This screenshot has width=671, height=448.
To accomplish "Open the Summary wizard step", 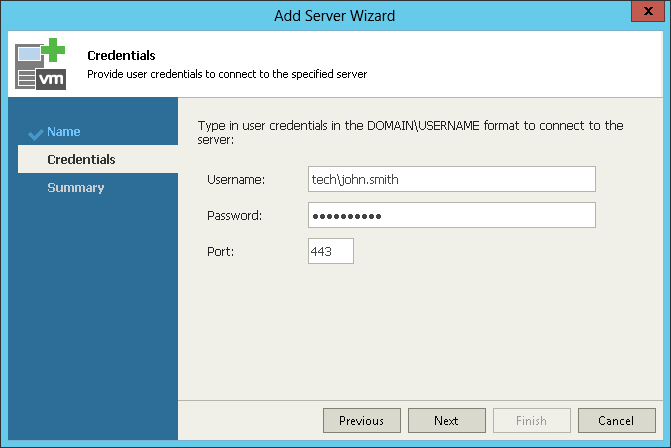I will pos(76,187).
